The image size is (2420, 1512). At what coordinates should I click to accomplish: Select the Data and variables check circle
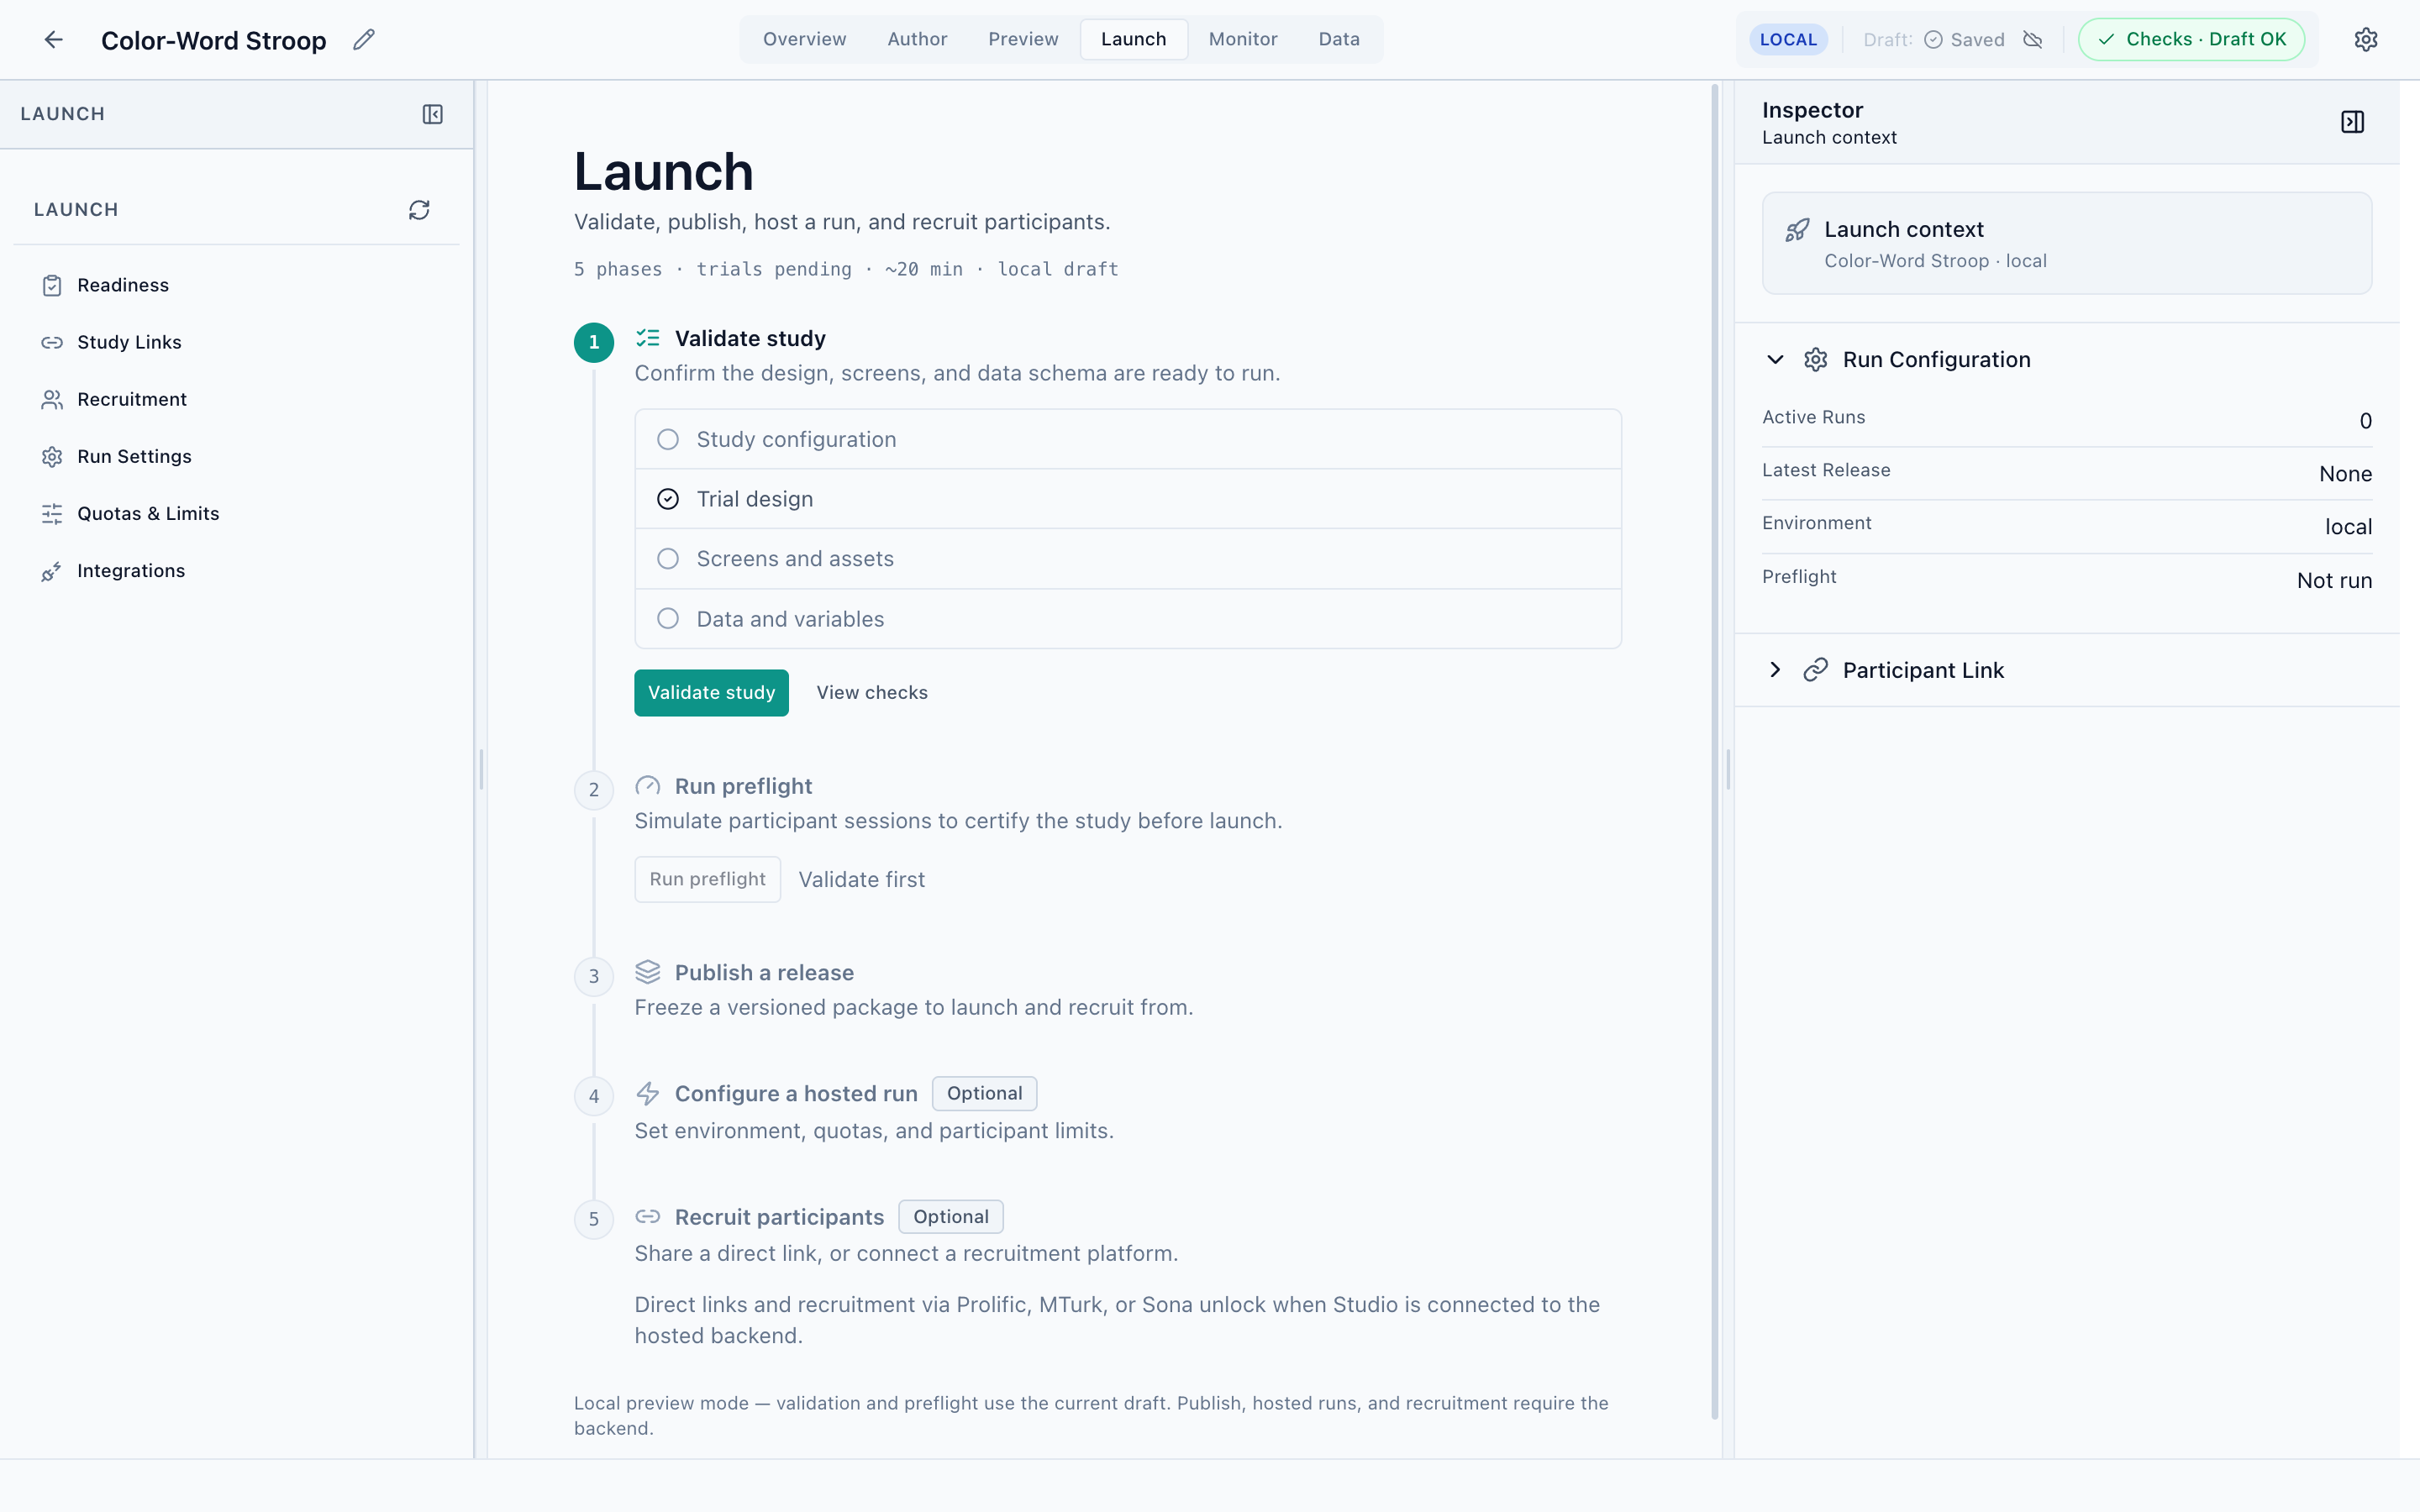tap(668, 619)
